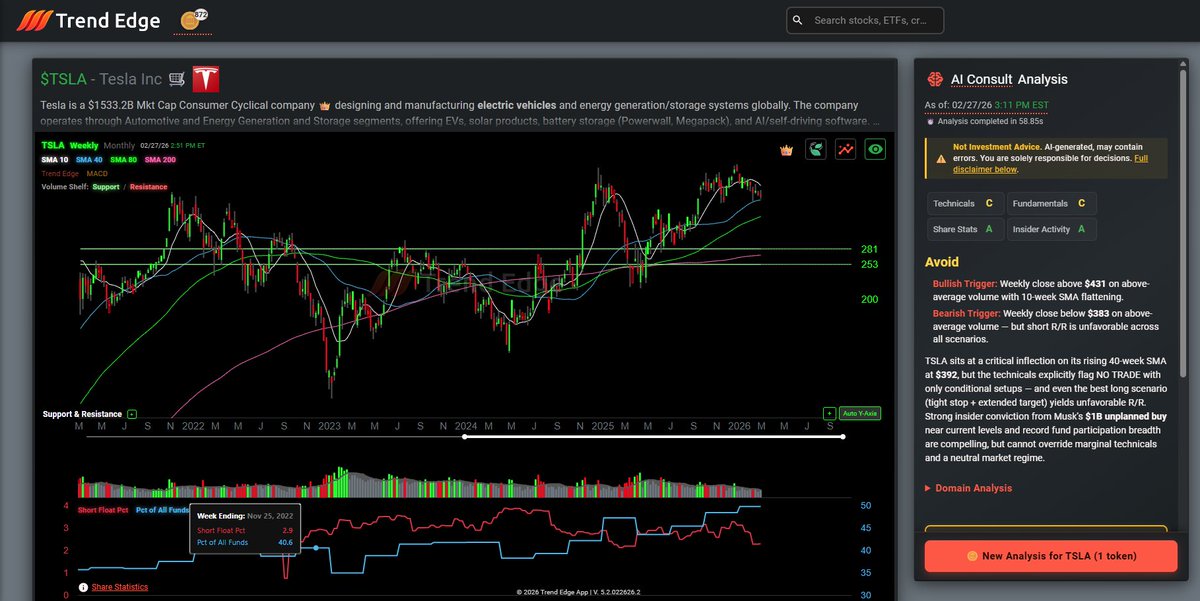Image resolution: width=1200 pixels, height=601 pixels.
Task: Select the Fundamentals C grade badge
Action: [x=1052, y=203]
